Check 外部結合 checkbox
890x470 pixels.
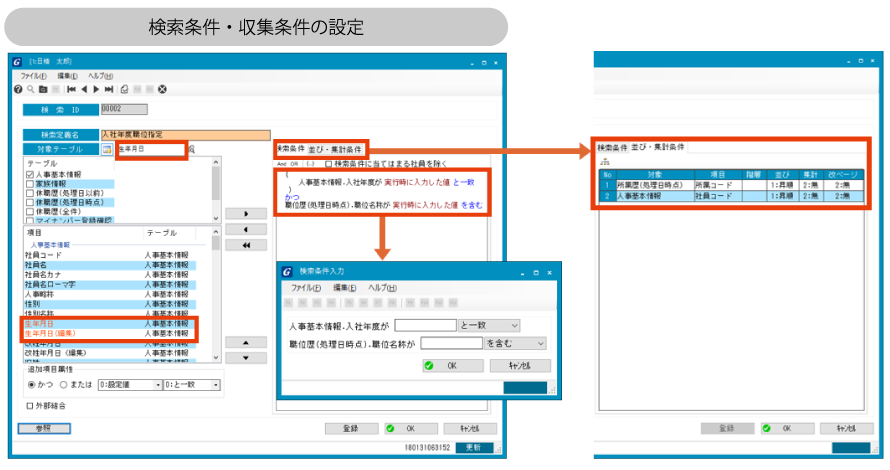click(30, 406)
